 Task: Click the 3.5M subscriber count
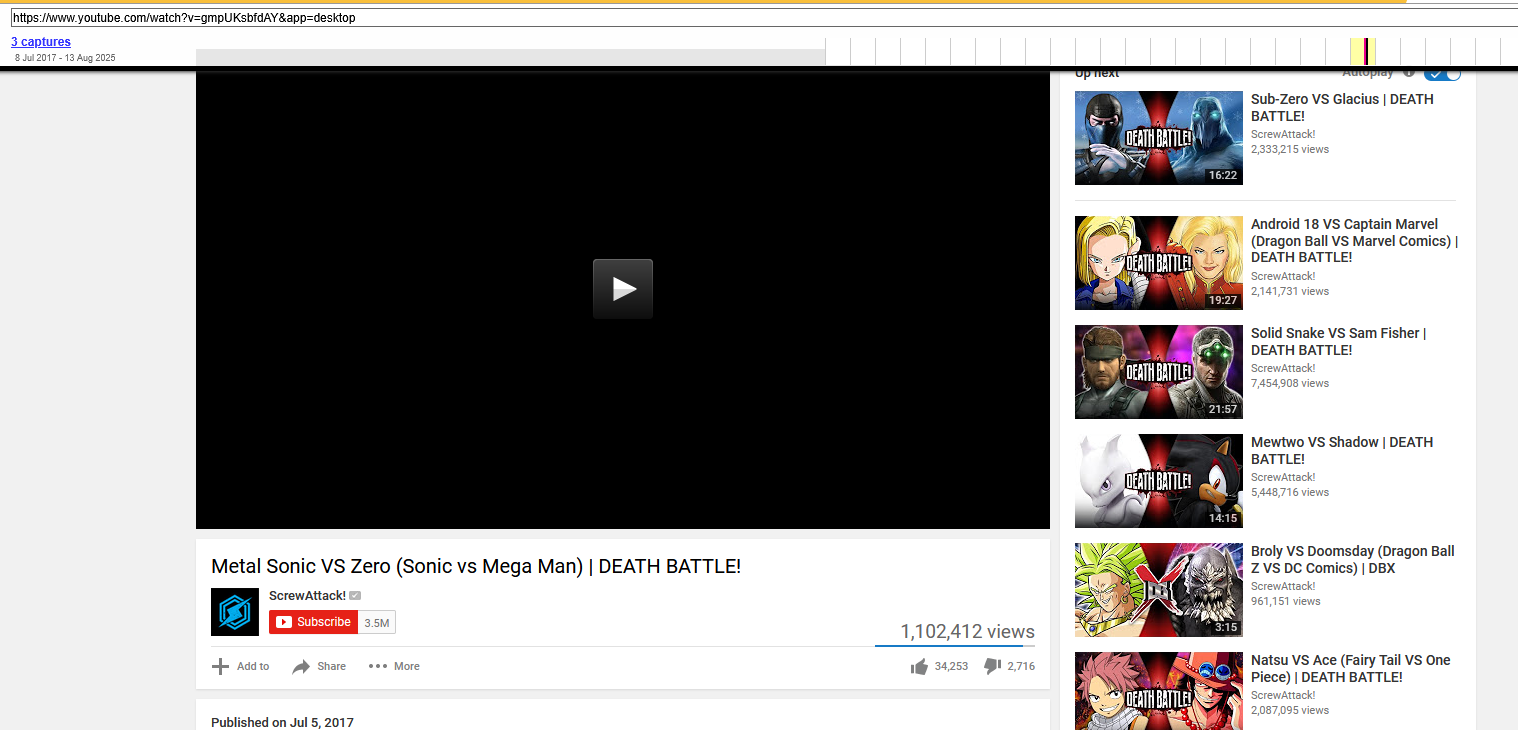[377, 622]
